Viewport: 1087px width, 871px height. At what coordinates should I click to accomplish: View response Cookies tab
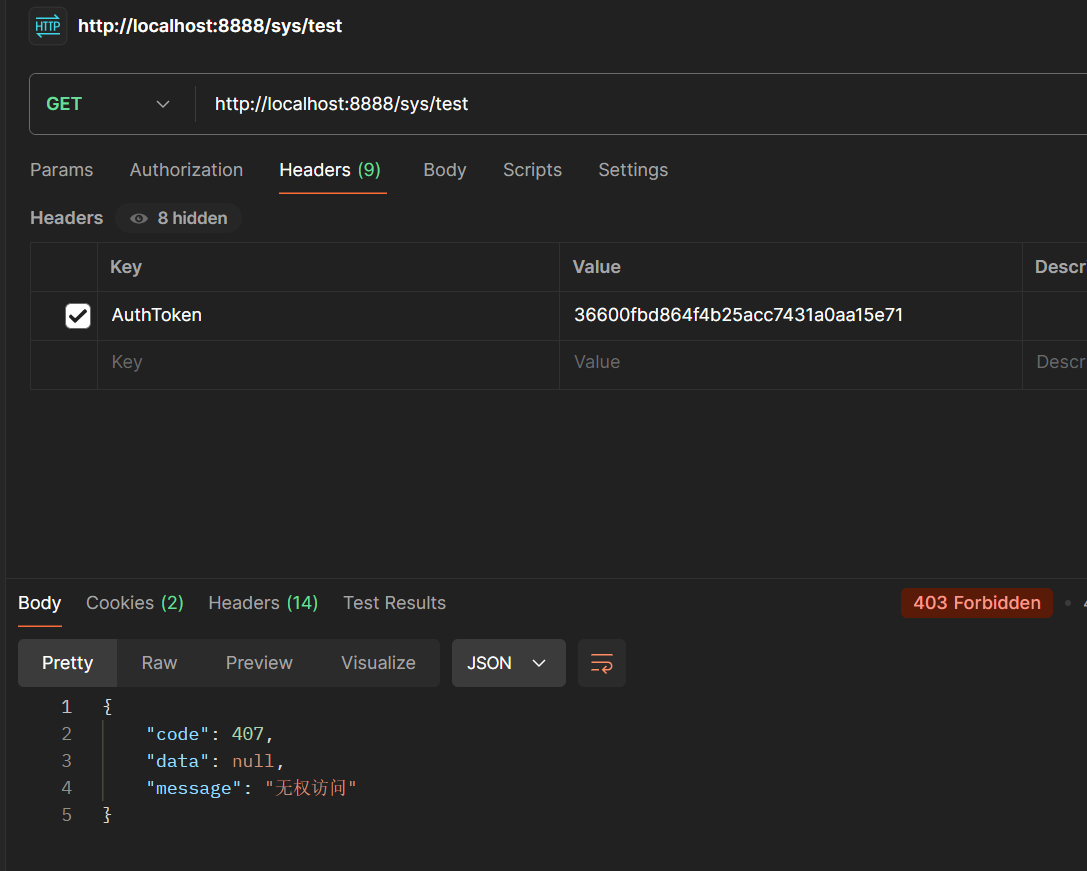(134, 603)
